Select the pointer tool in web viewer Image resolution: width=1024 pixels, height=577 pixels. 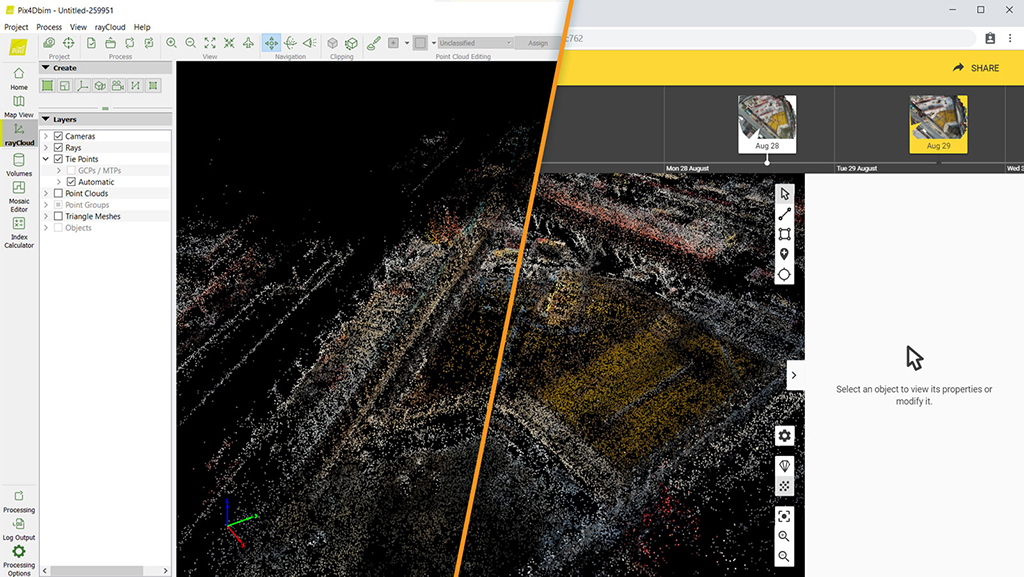point(784,194)
